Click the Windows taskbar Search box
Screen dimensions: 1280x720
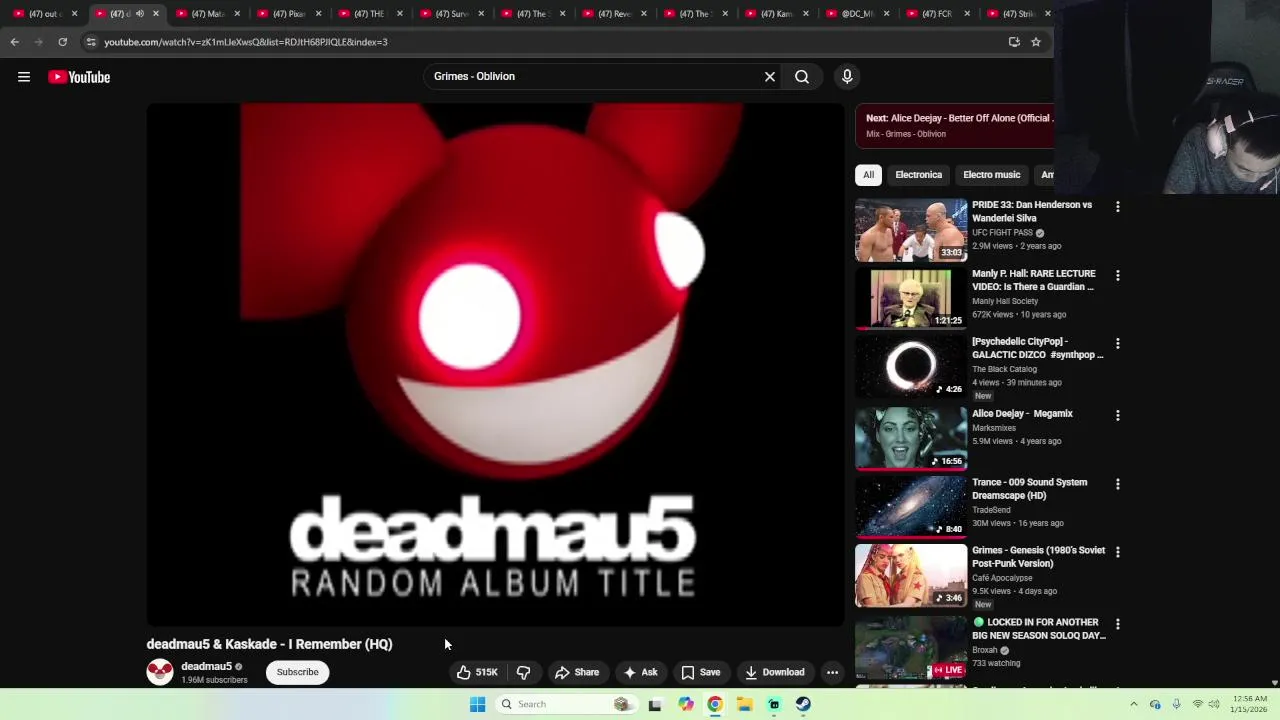point(567,704)
